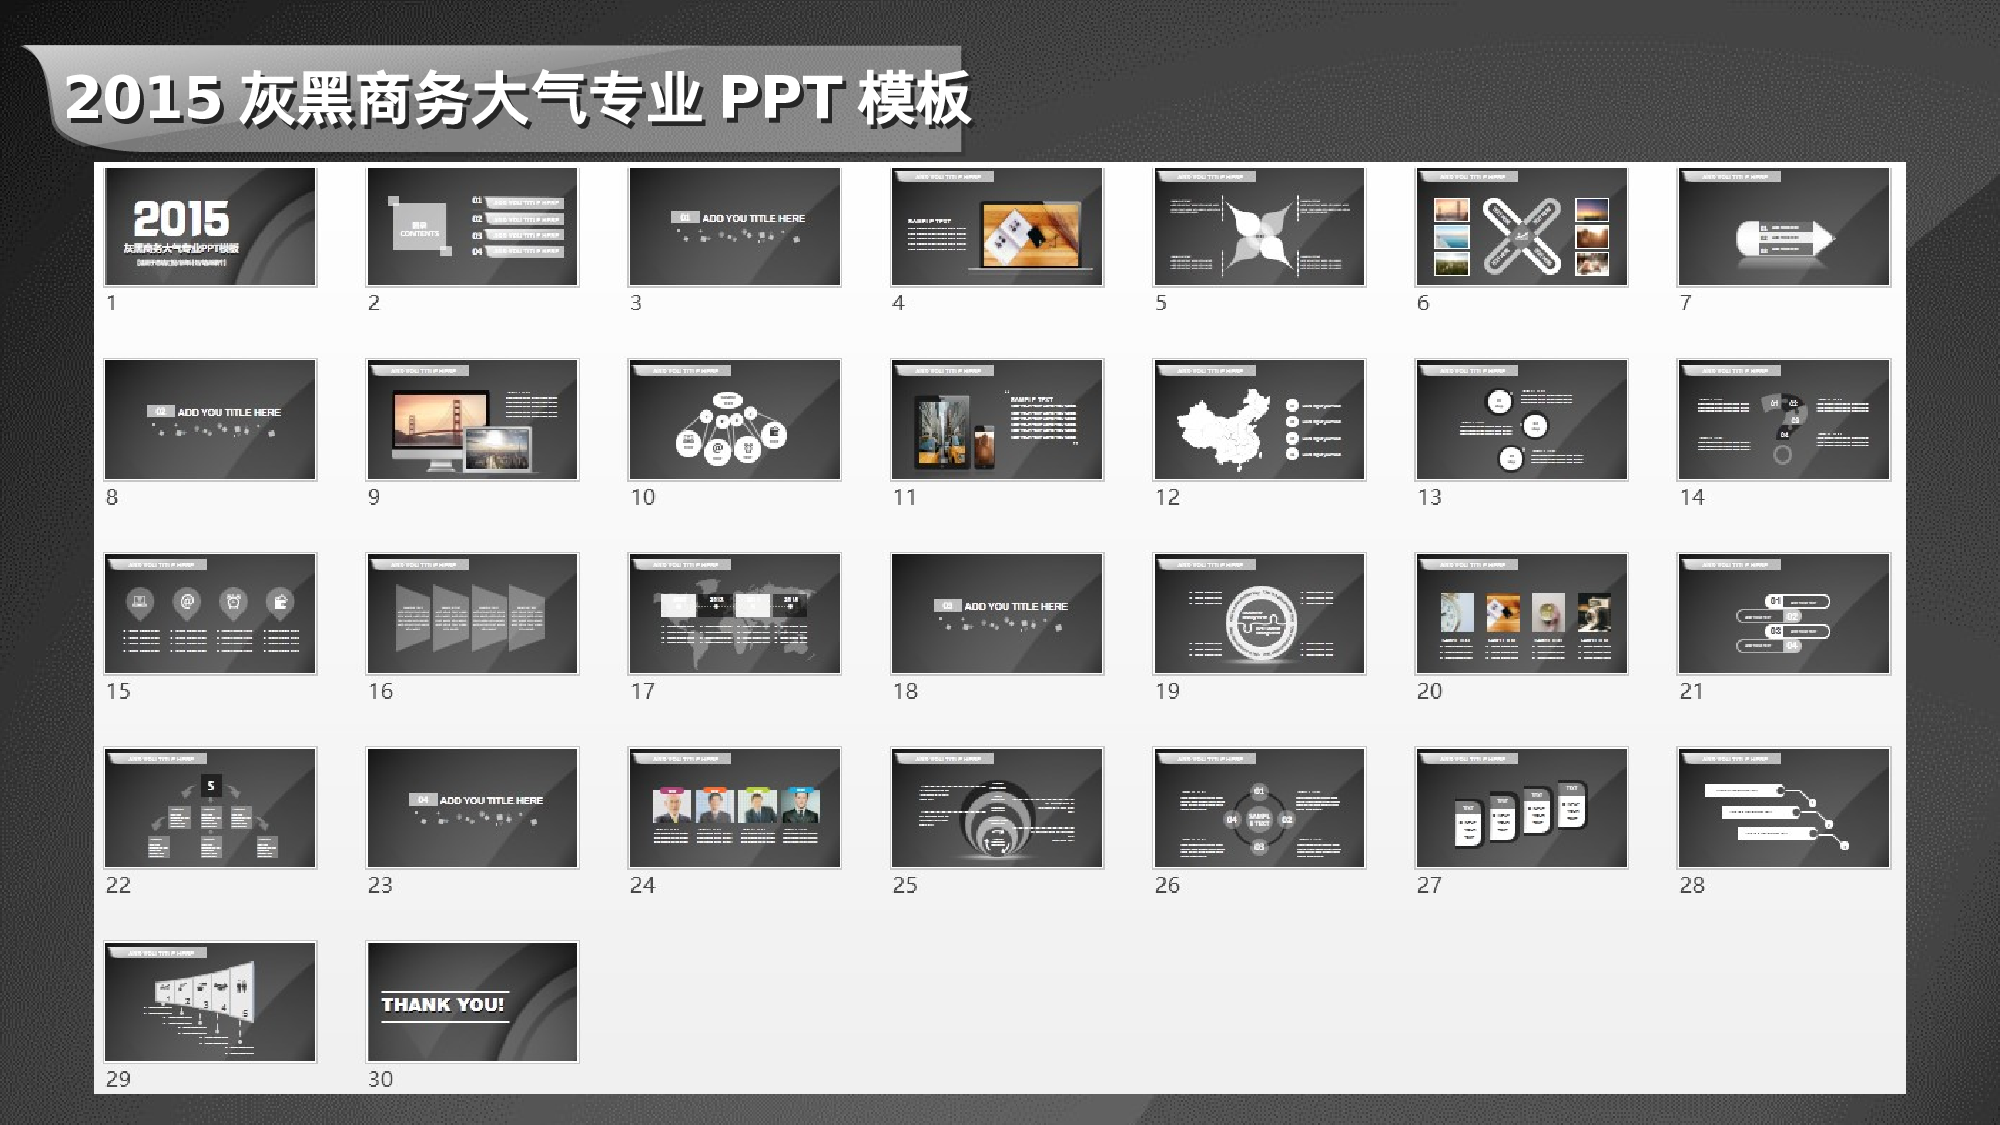Image resolution: width=2000 pixels, height=1125 pixels.
Task: Open the THANK YOU closing slide 30
Action: [x=472, y=1003]
